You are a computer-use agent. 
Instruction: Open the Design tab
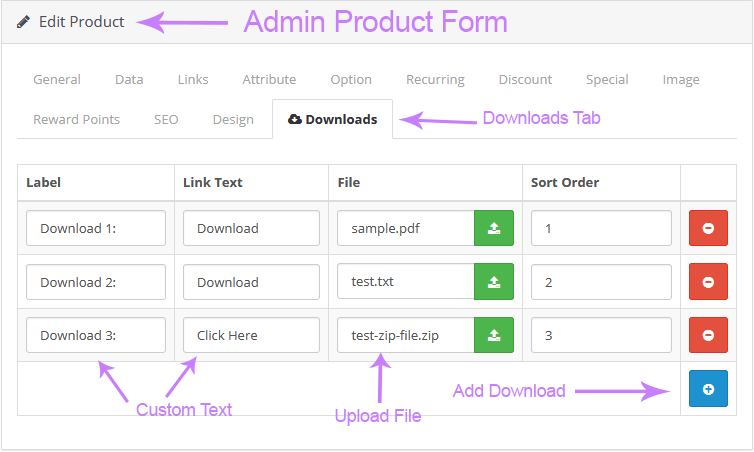pos(233,119)
